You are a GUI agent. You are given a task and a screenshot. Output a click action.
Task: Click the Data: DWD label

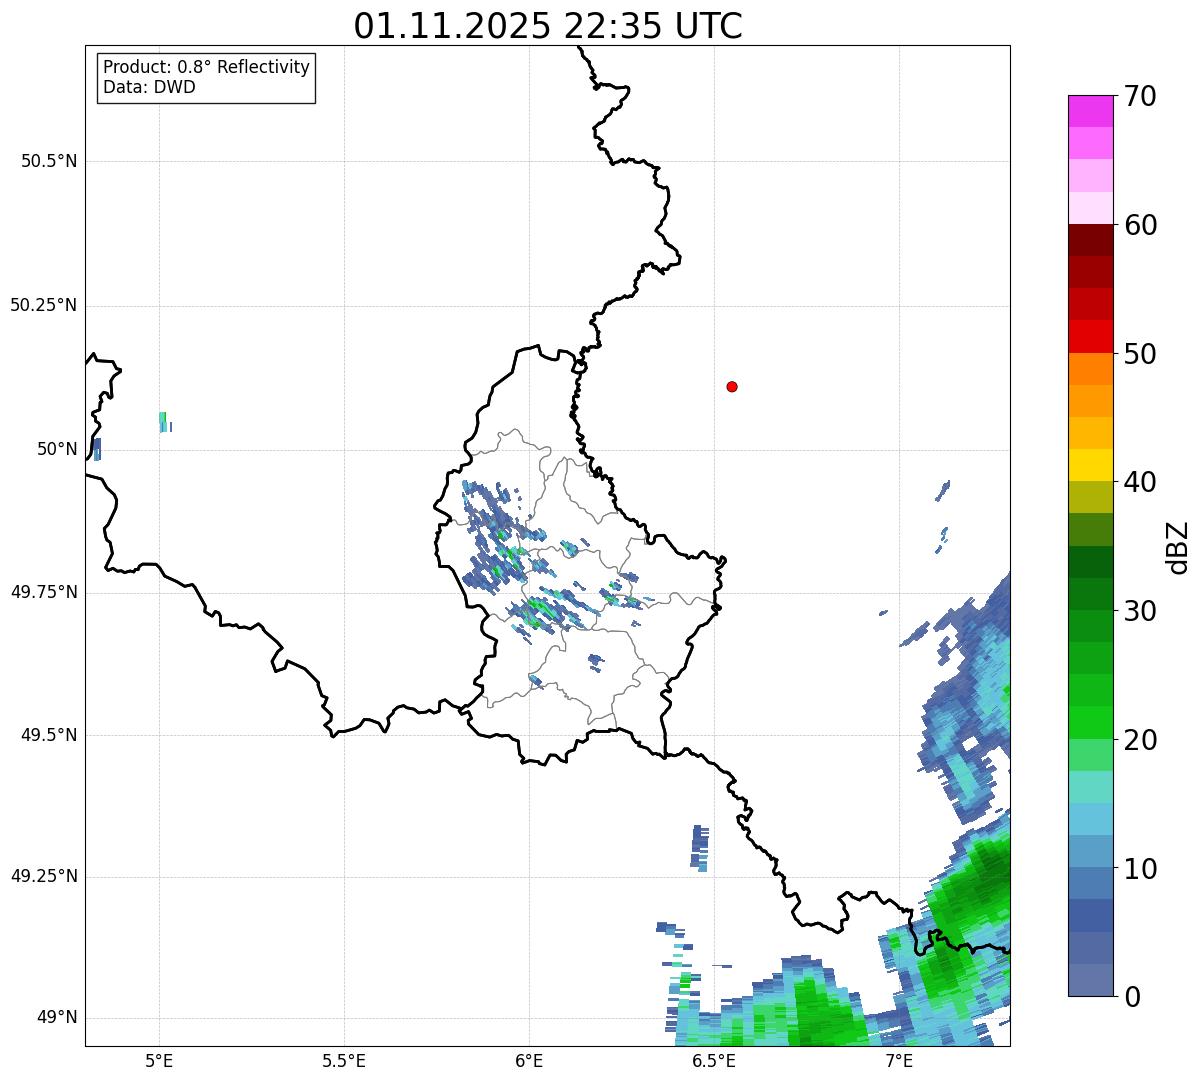[150, 87]
